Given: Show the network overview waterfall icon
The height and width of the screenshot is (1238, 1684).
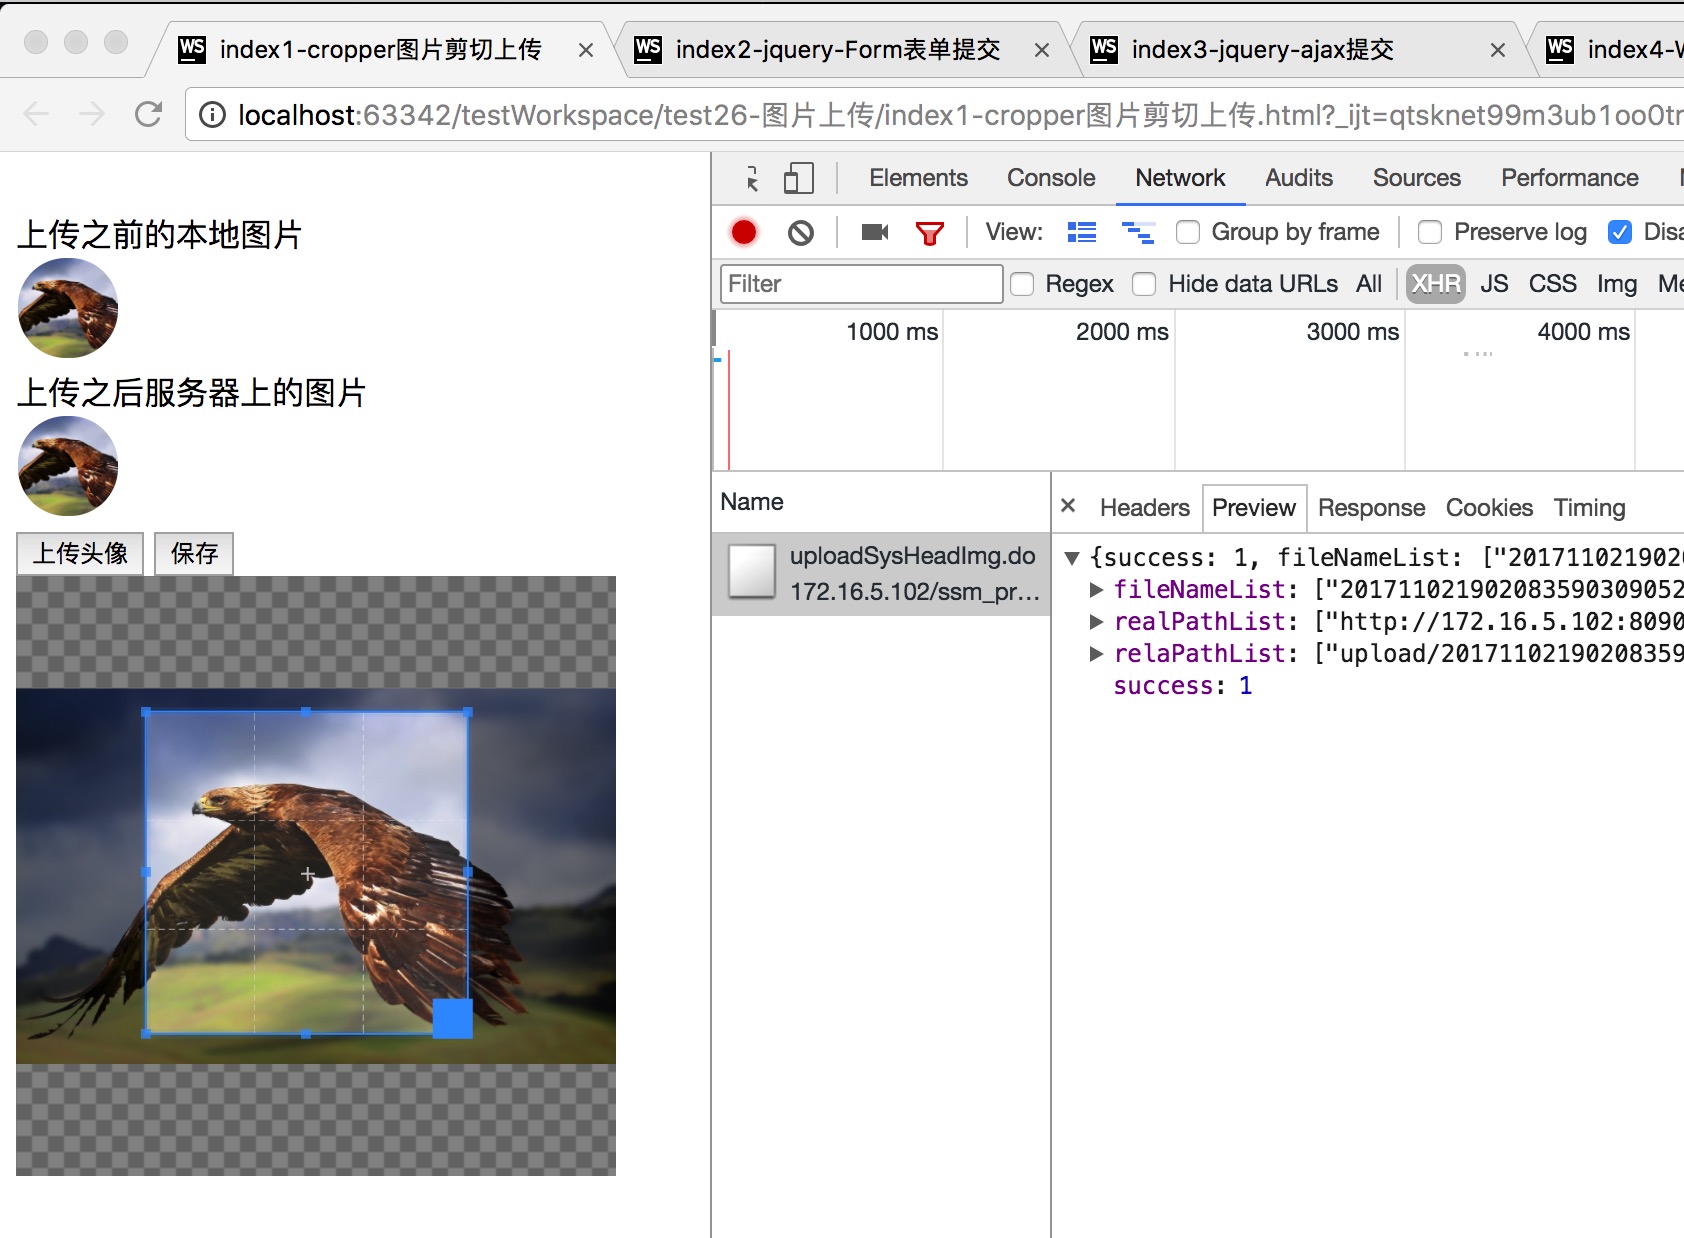Looking at the screenshot, I should (1138, 233).
